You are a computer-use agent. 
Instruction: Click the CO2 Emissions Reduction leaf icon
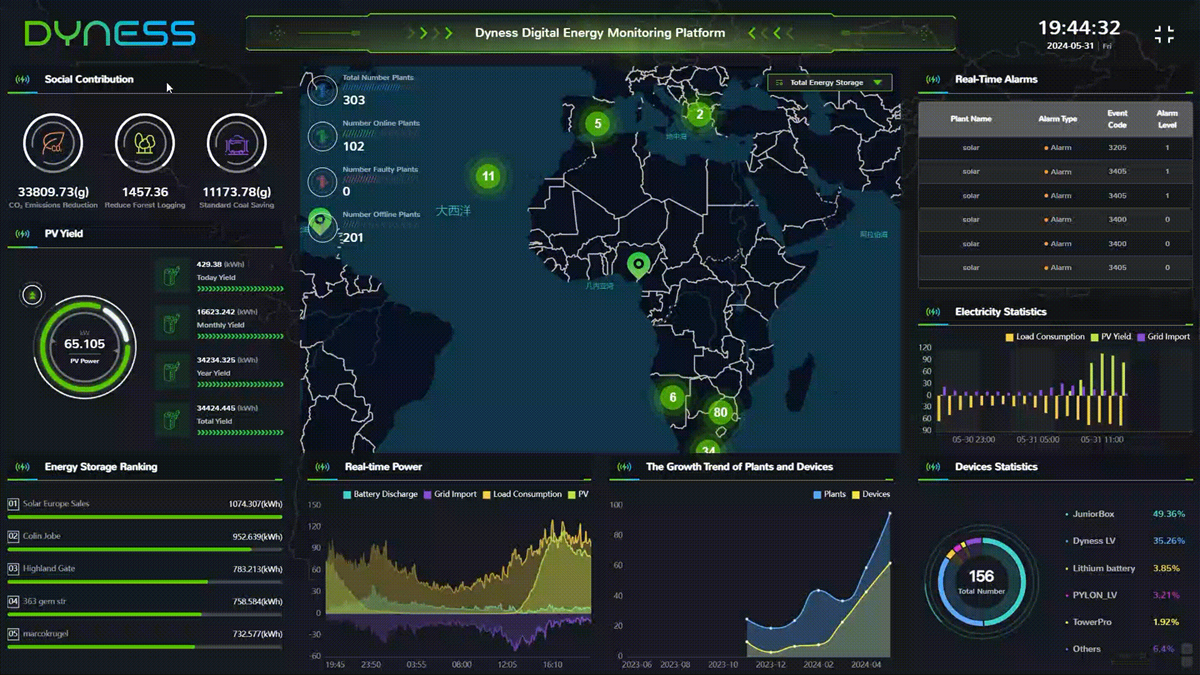53,145
